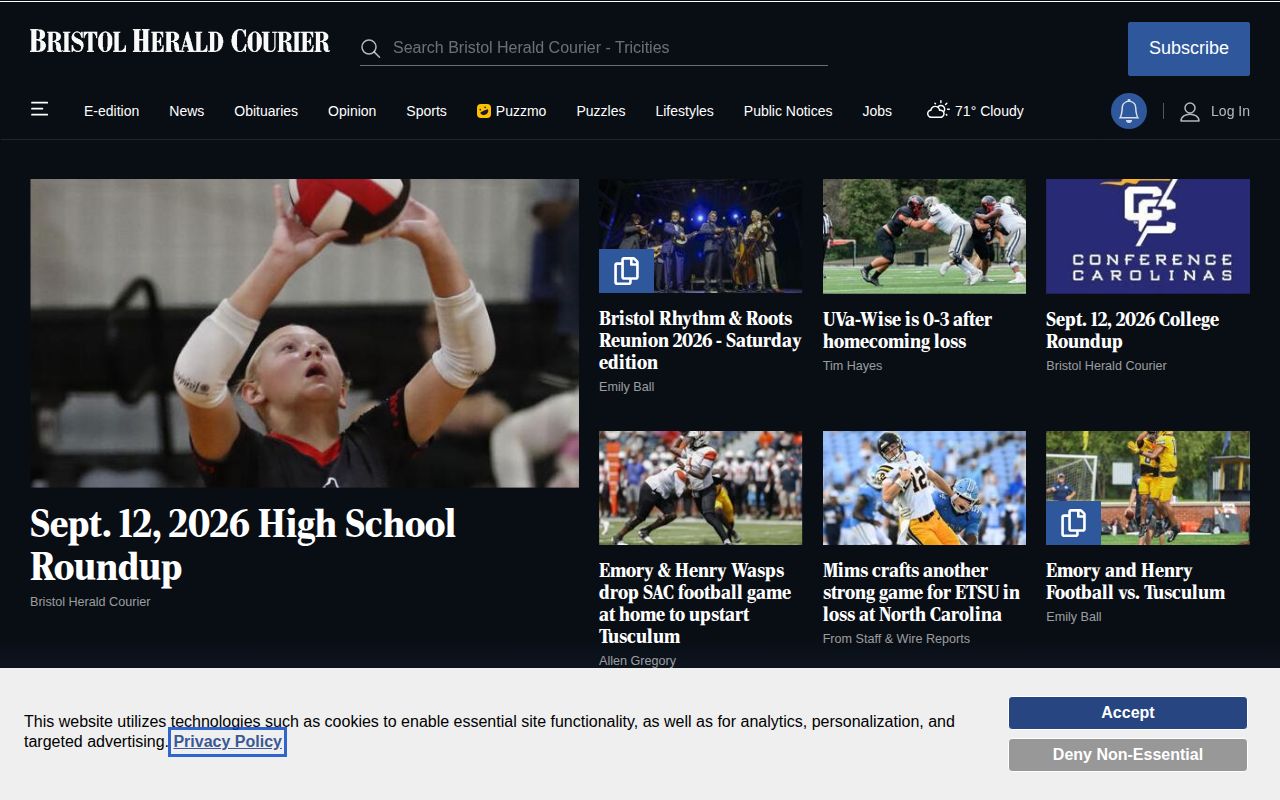The height and width of the screenshot is (800, 1280).
Task: Choose Deny Non-Essential cookies
Action: click(1128, 755)
